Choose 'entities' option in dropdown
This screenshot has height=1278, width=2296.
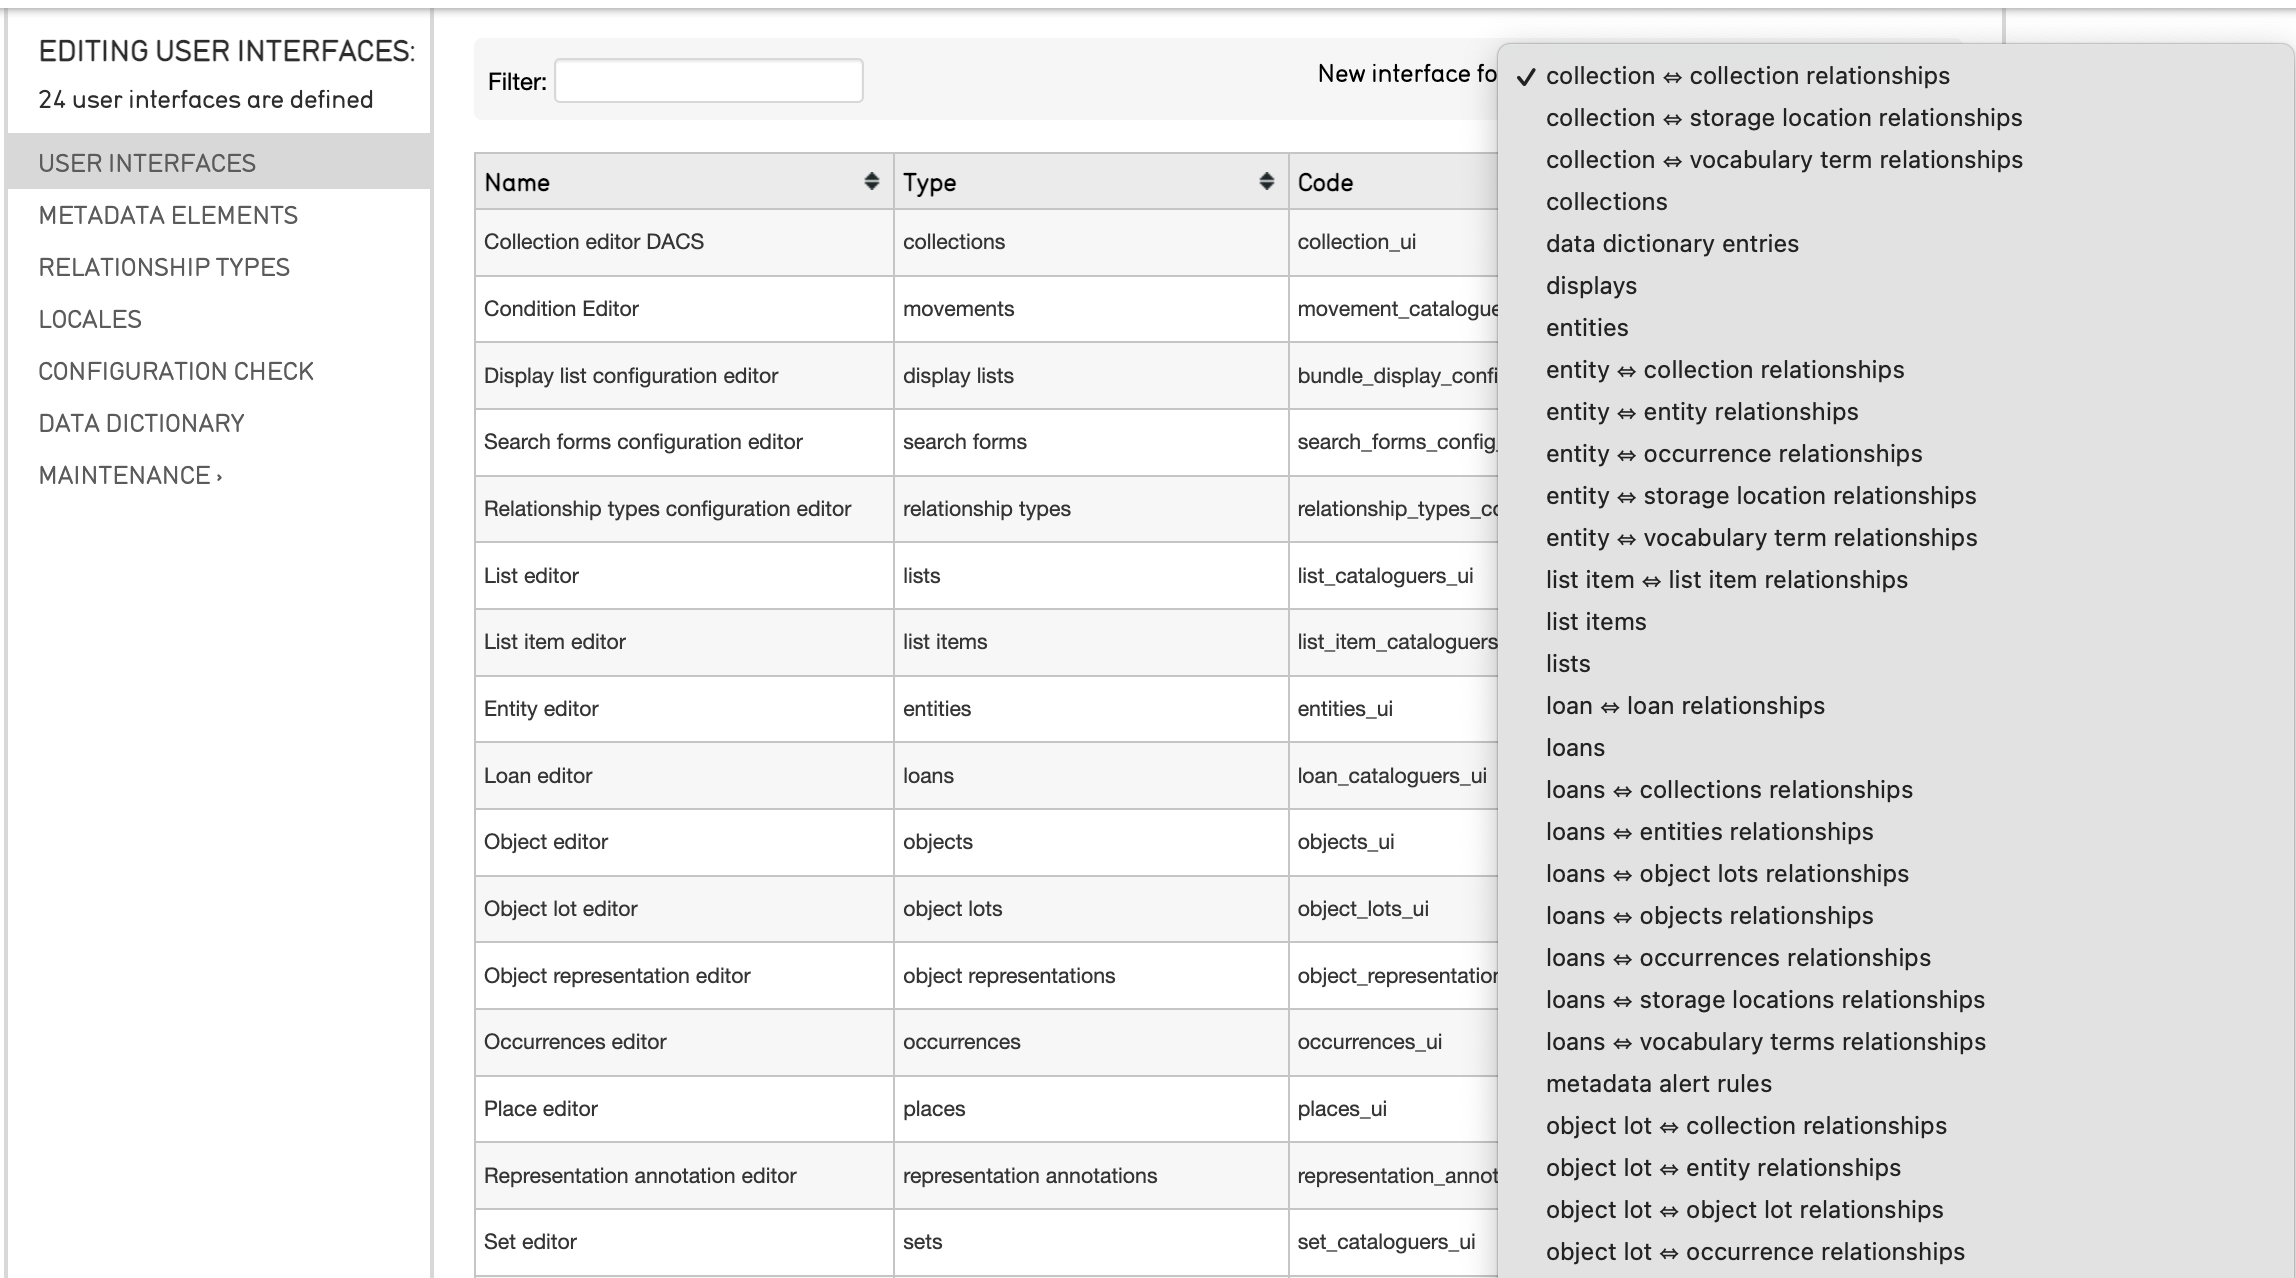[1587, 328]
